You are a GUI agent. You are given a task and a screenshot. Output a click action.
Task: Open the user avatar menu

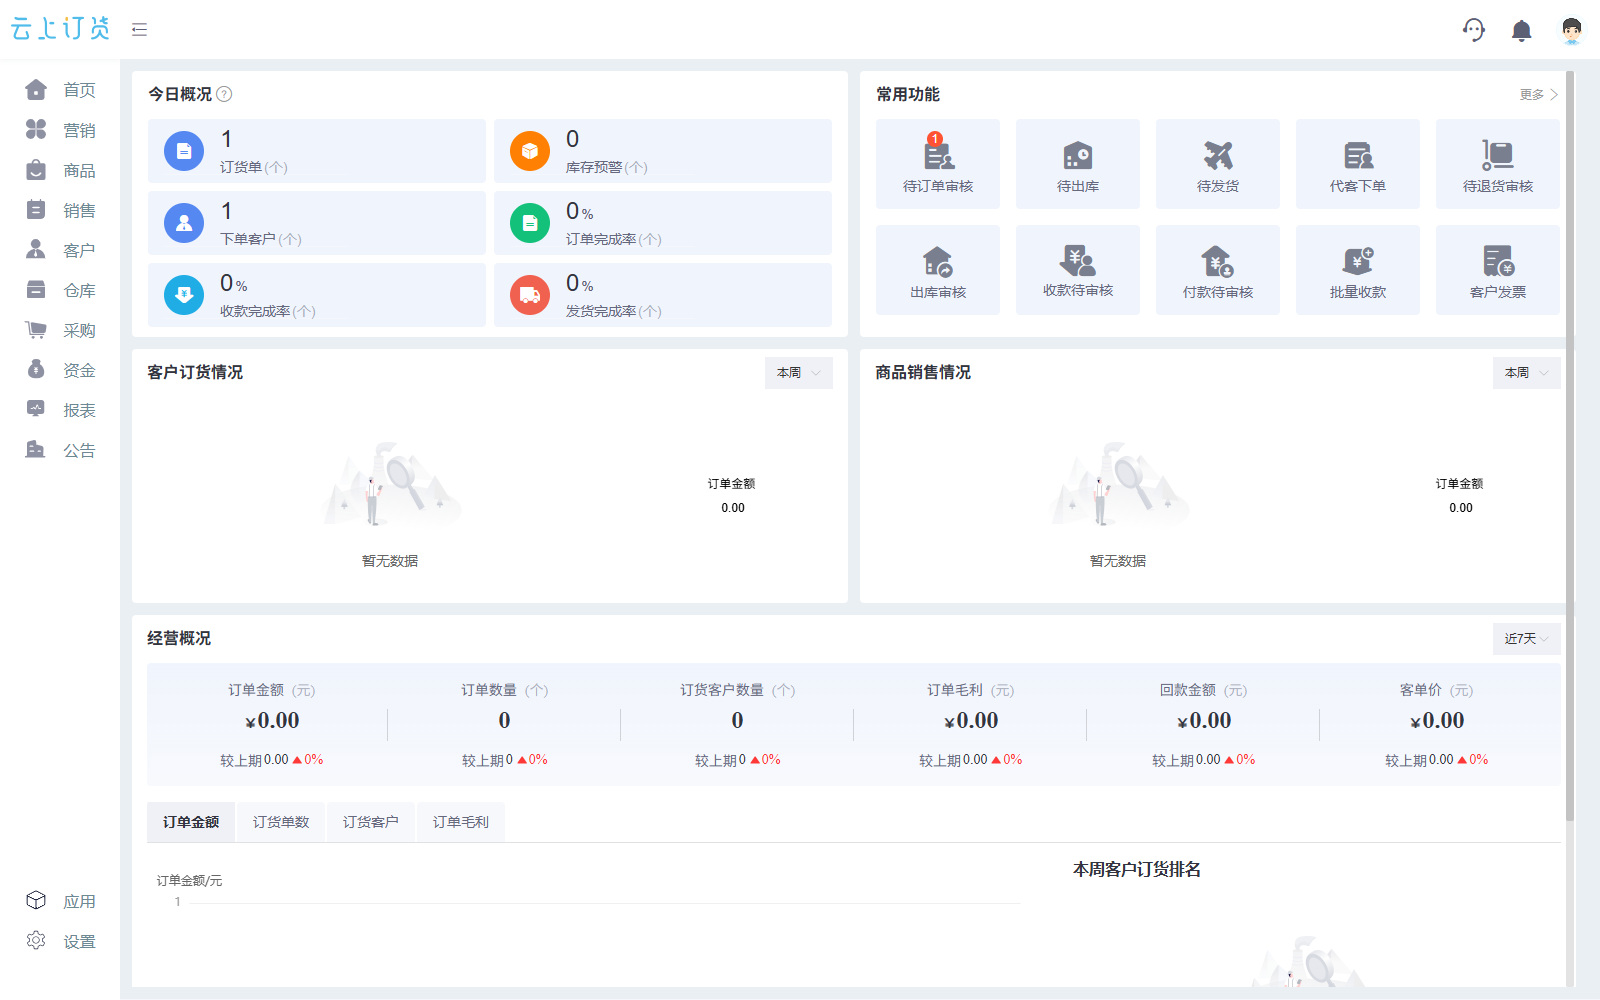click(1572, 31)
